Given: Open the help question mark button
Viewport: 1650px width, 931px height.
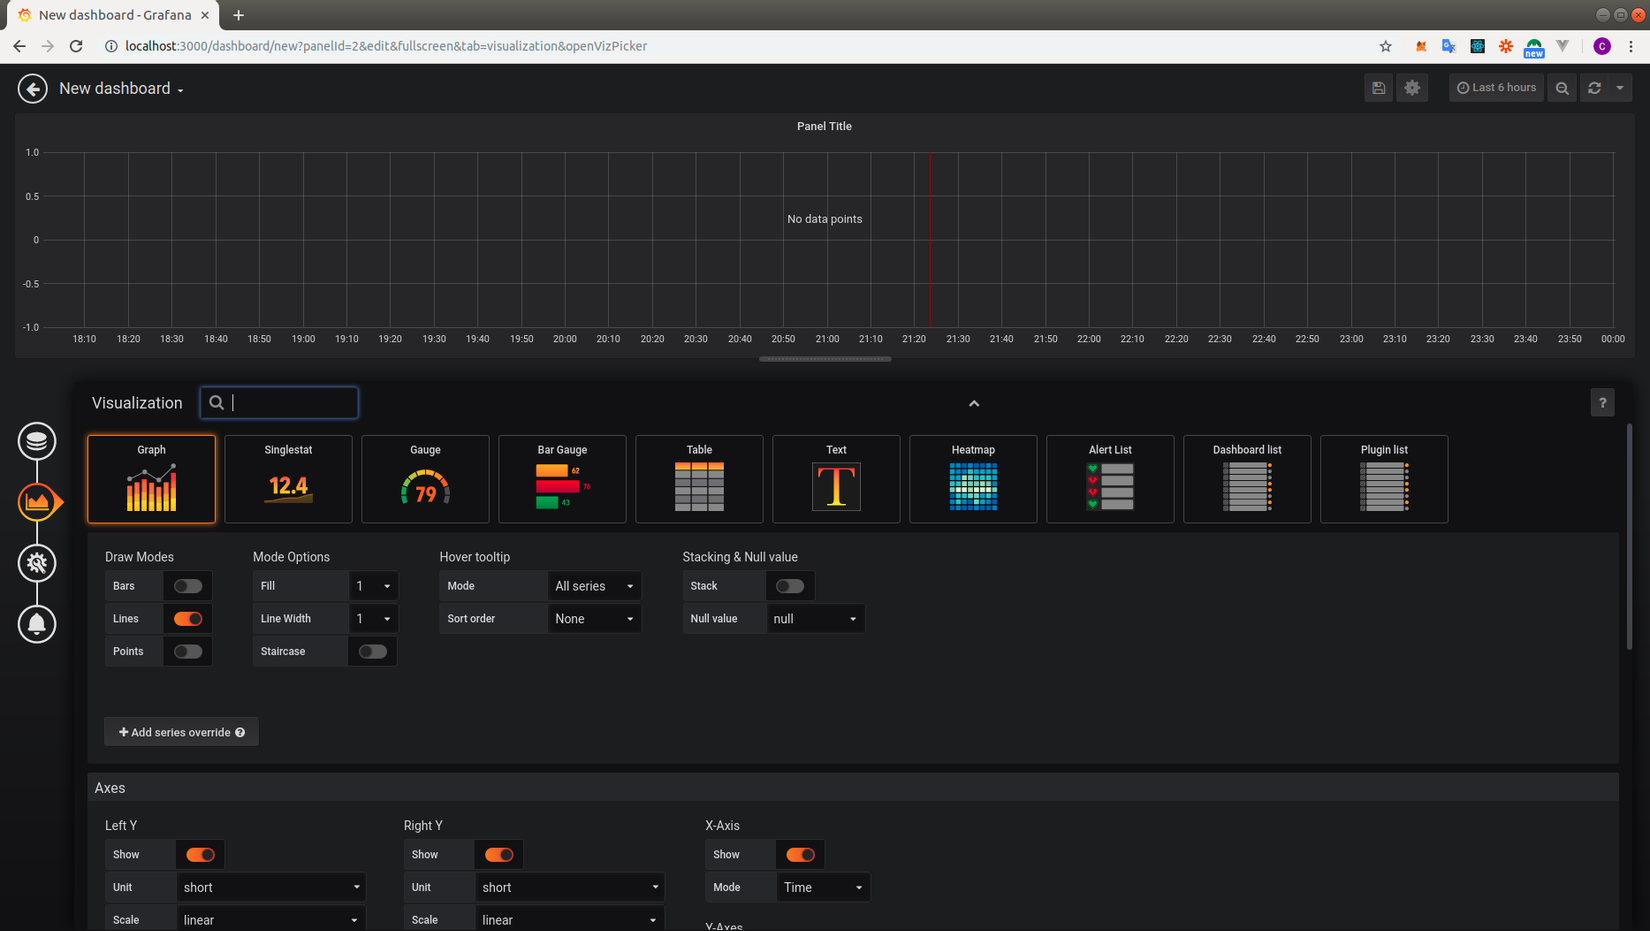Looking at the screenshot, I should click(x=1602, y=403).
